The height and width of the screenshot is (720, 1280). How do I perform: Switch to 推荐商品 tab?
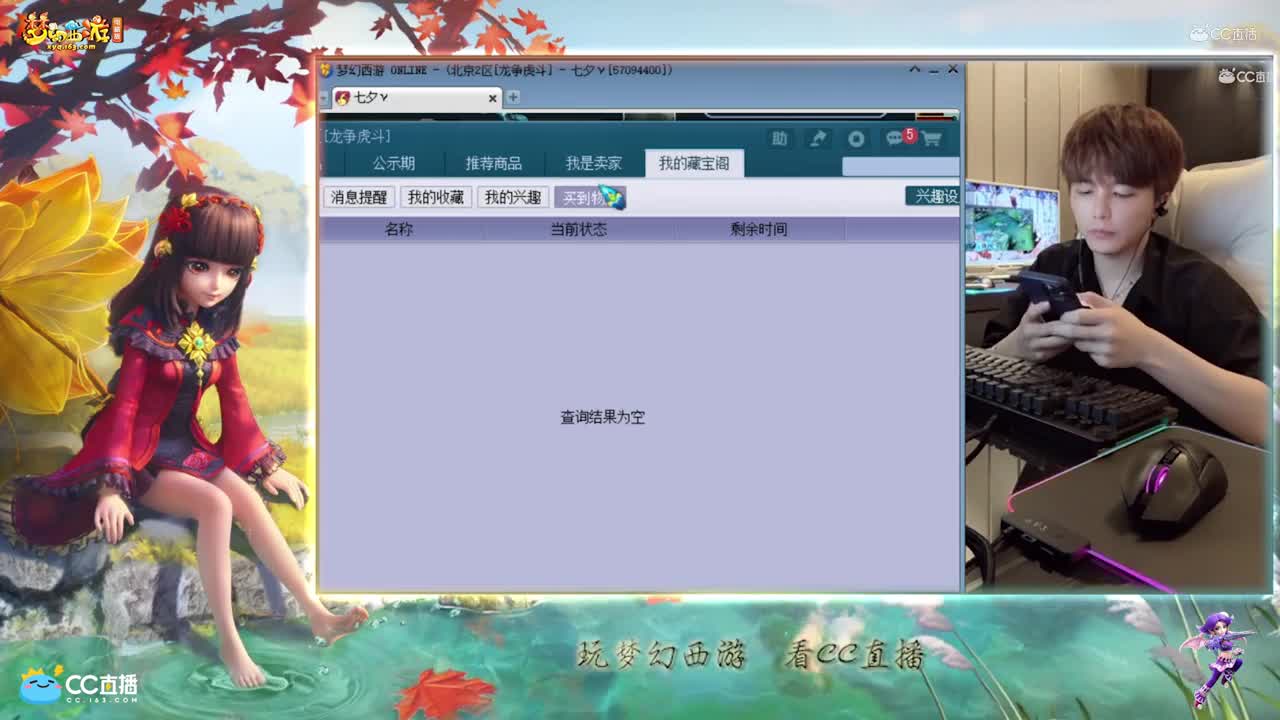coord(493,163)
